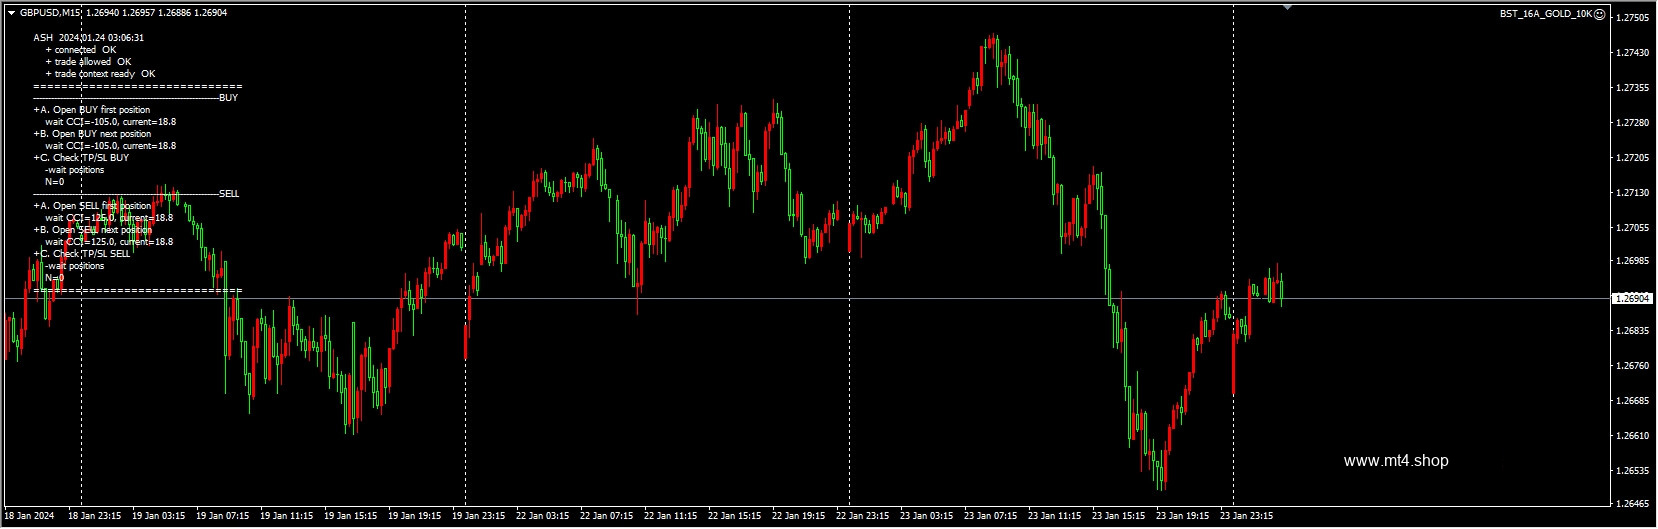
Task: Click the '23 Jan 11:15' time label
Action: pos(1055,517)
